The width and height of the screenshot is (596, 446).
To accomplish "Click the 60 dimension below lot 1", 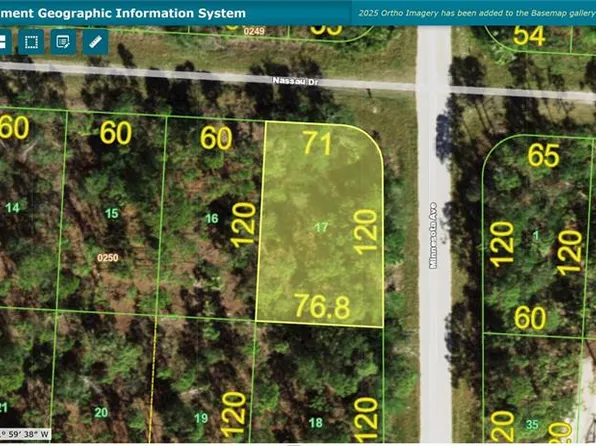I will pyautogui.click(x=530, y=318).
